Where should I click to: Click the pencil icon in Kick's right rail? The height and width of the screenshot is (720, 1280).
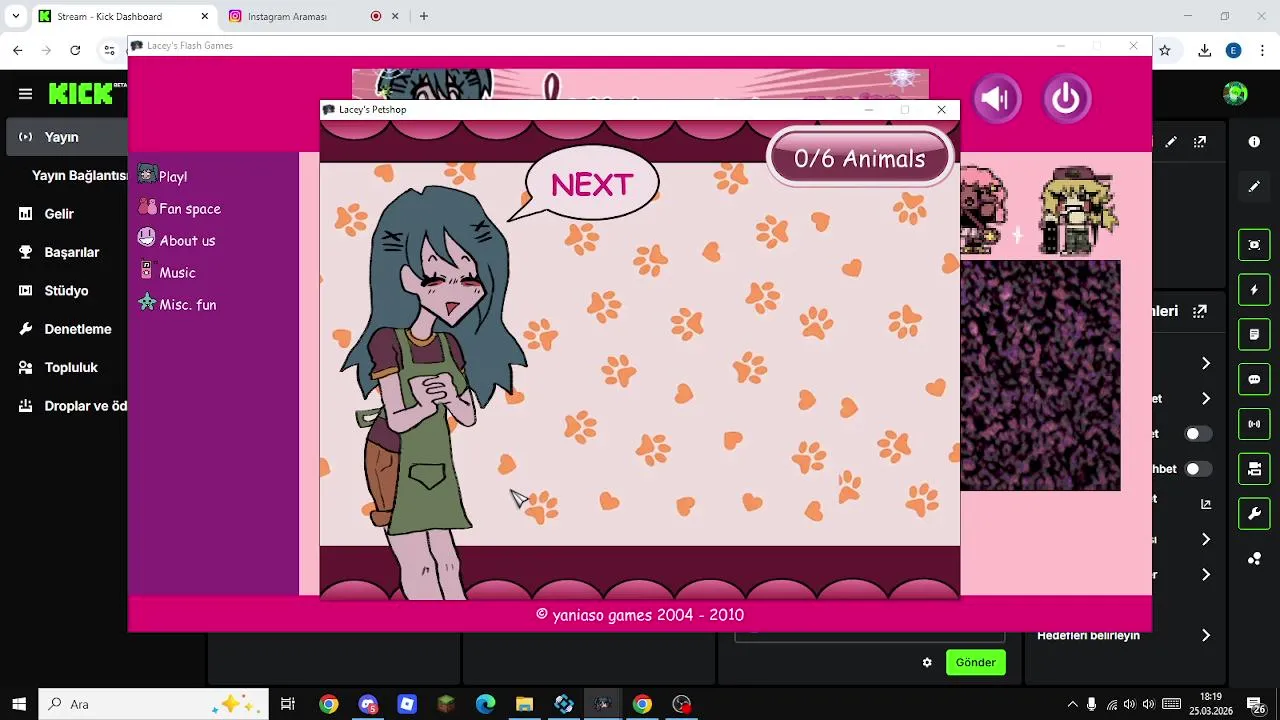tap(1254, 187)
